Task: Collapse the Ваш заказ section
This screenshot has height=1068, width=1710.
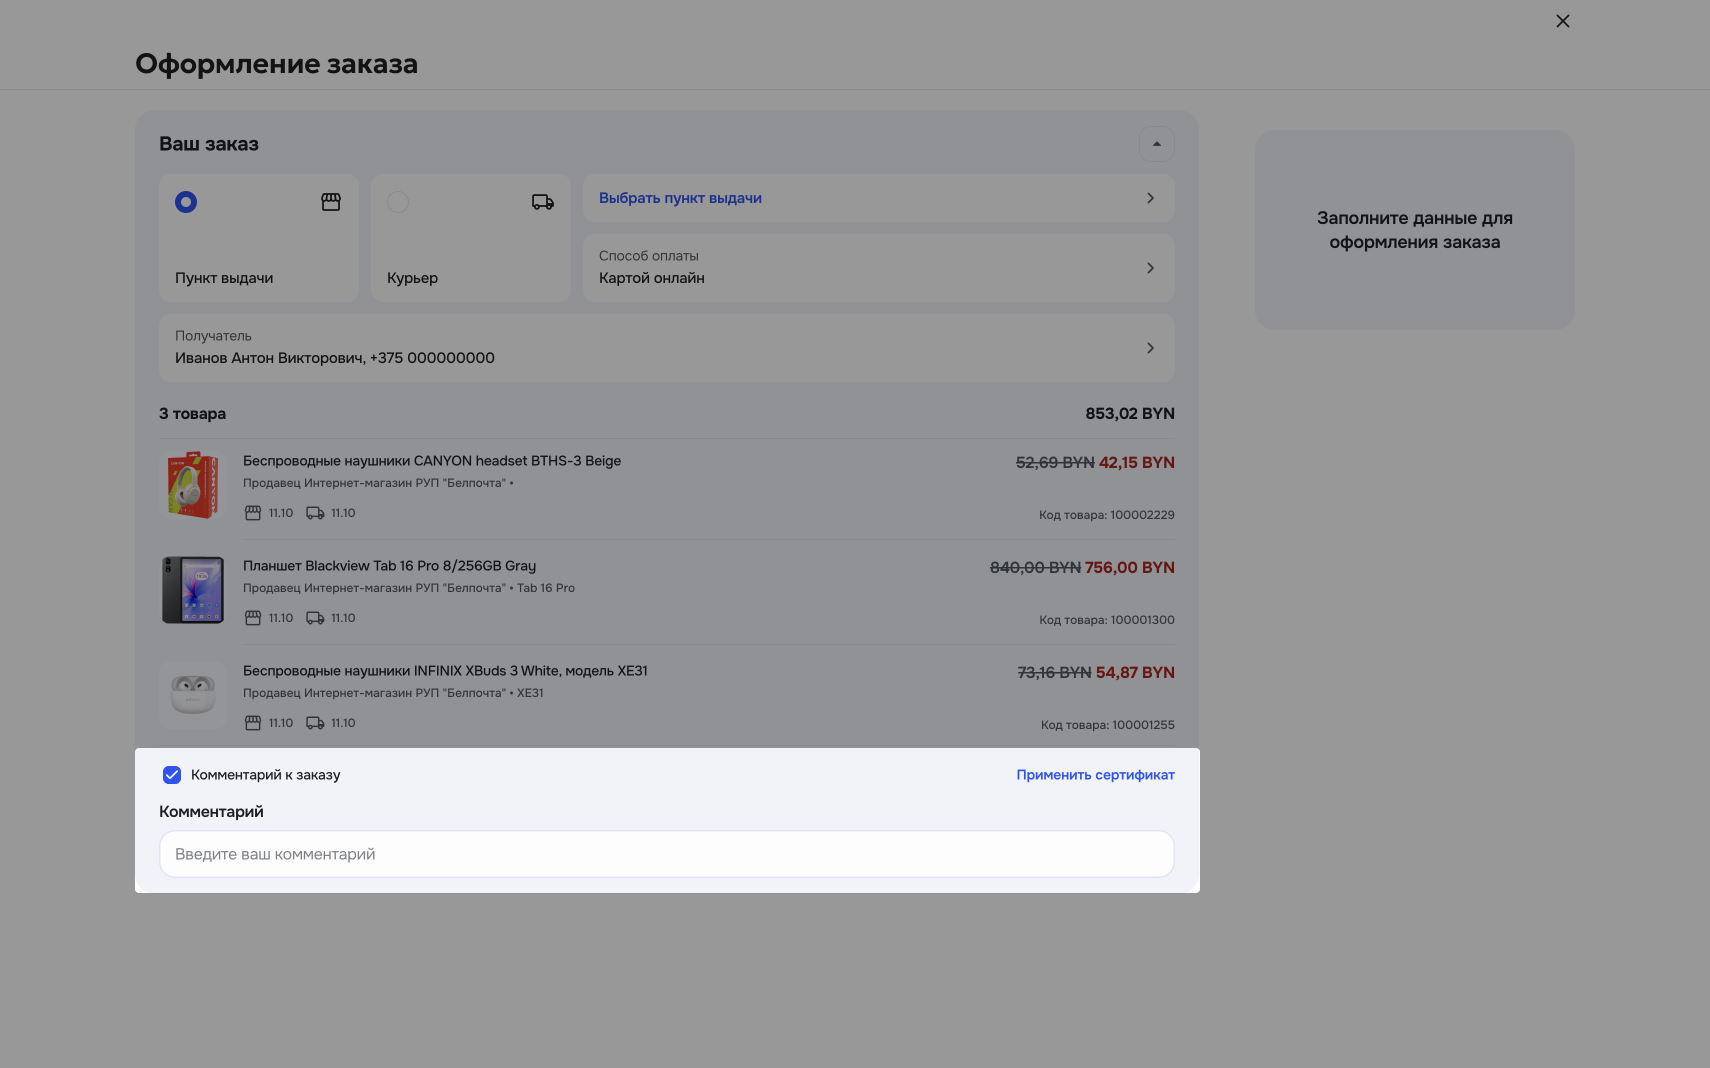Action: tap(1156, 144)
